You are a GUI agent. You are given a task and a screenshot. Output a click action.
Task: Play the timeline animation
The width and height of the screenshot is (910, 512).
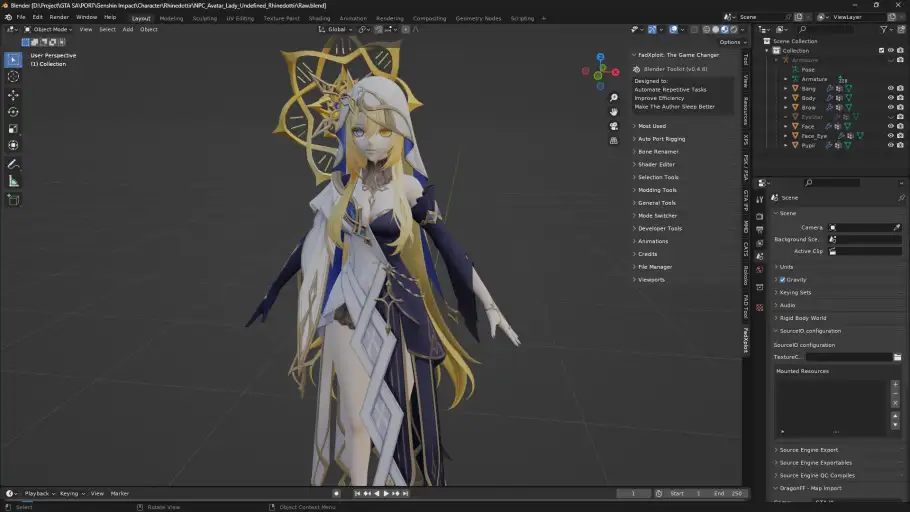click(x=386, y=493)
